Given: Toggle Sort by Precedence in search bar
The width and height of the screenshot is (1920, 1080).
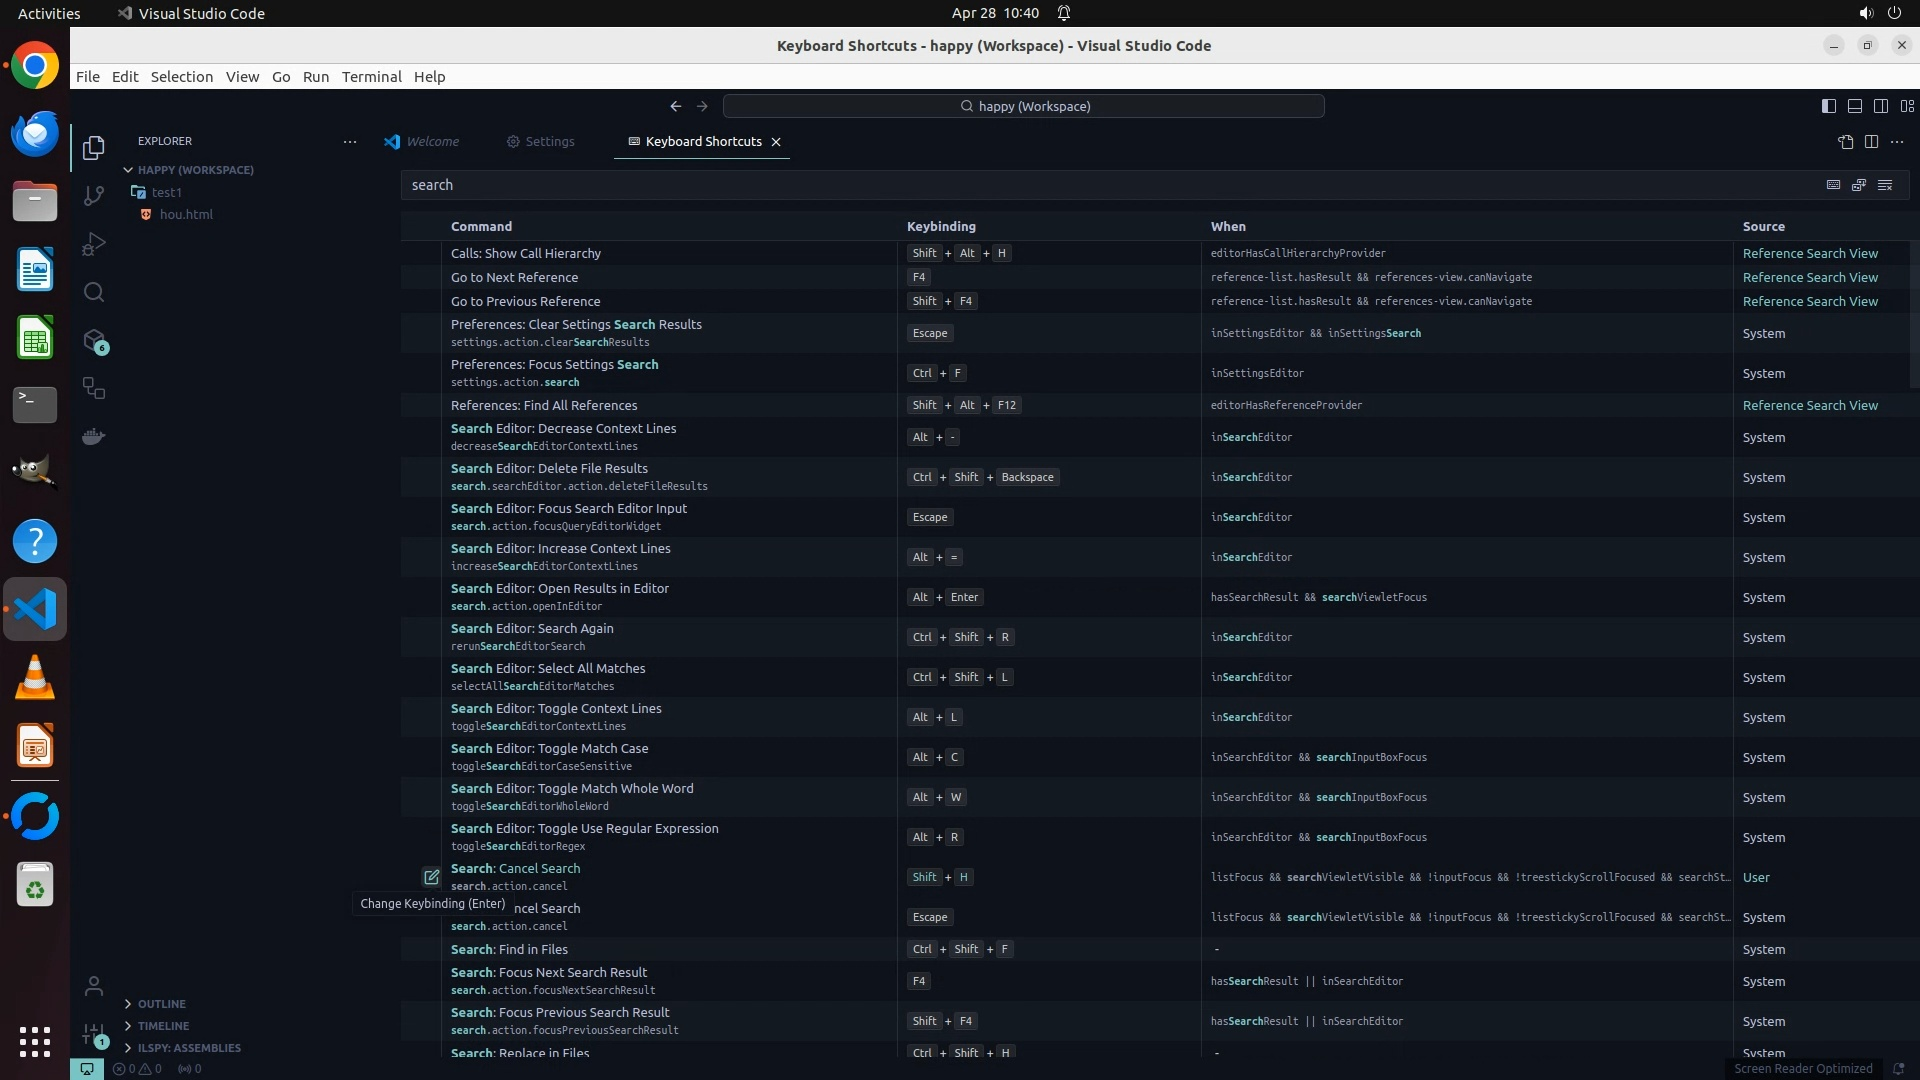Looking at the screenshot, I should coord(1859,185).
